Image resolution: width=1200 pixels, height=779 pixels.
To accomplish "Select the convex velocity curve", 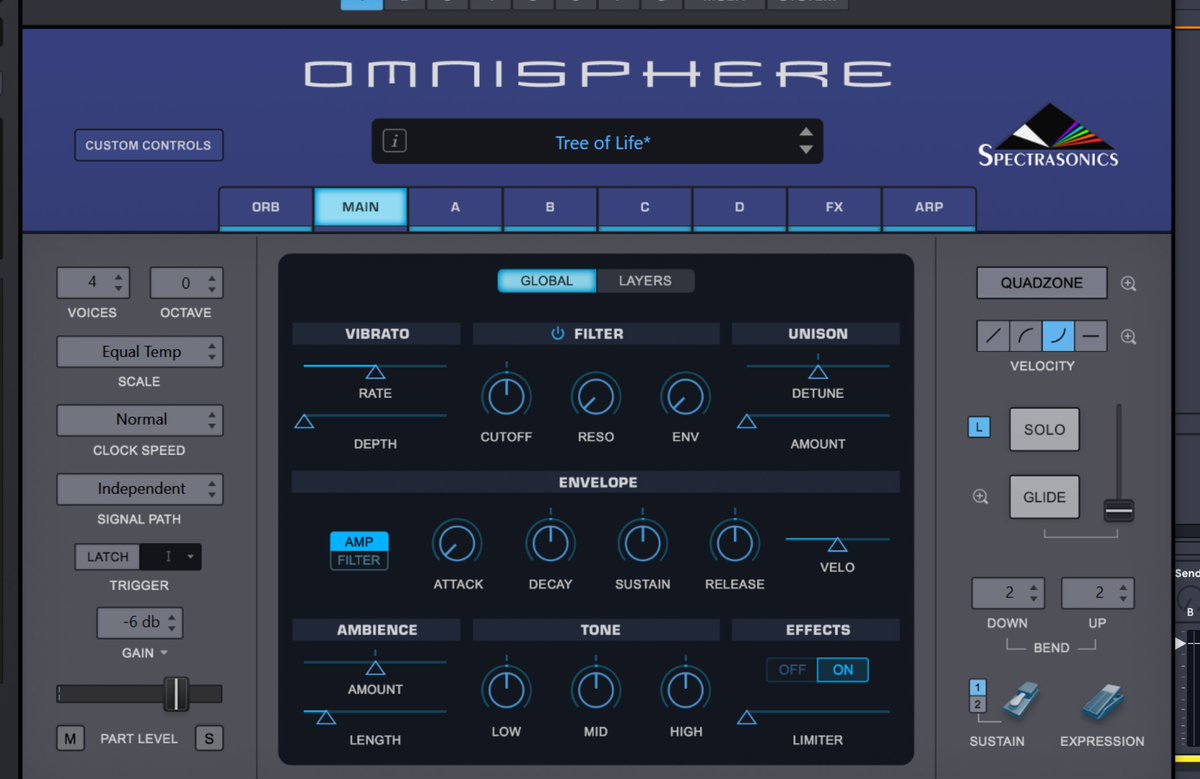I will 1026,337.
